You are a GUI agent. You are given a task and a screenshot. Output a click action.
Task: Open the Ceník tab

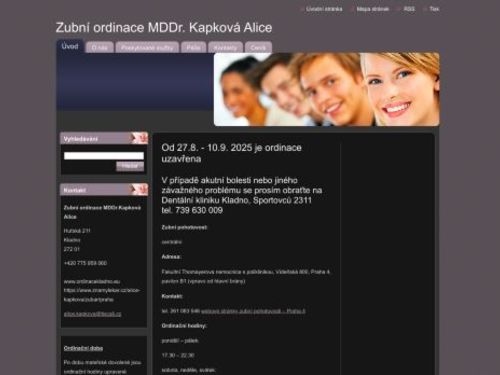click(x=258, y=48)
